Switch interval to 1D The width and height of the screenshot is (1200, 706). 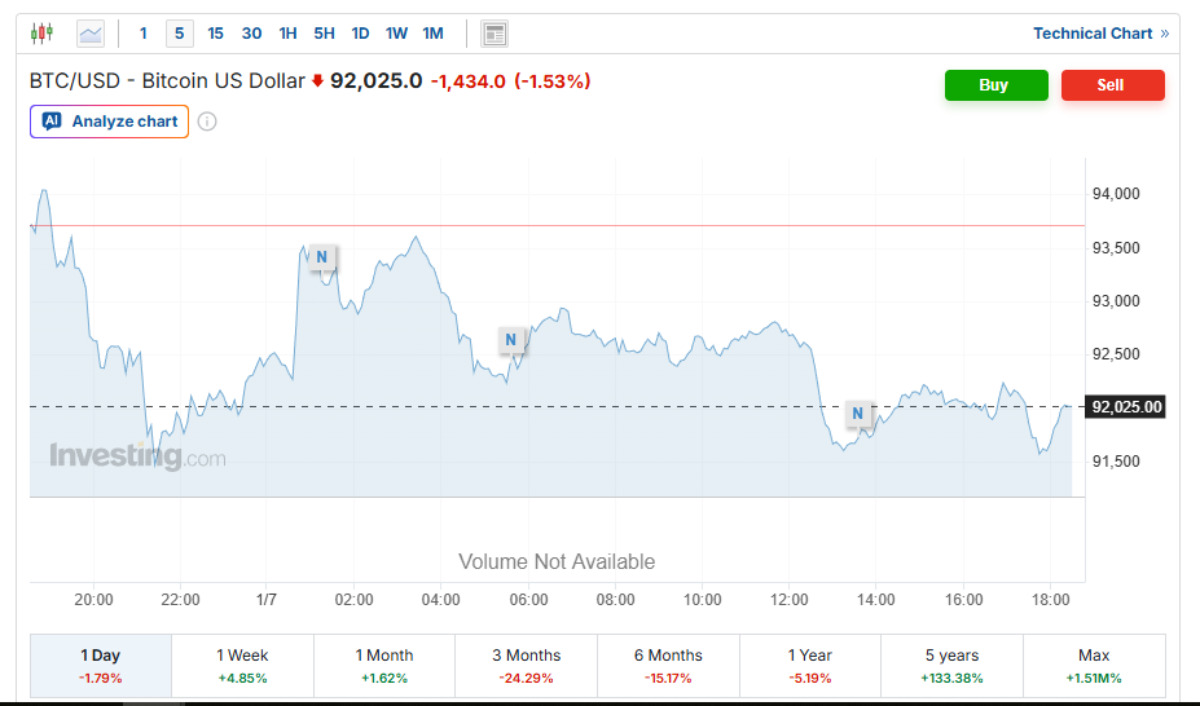tap(360, 34)
